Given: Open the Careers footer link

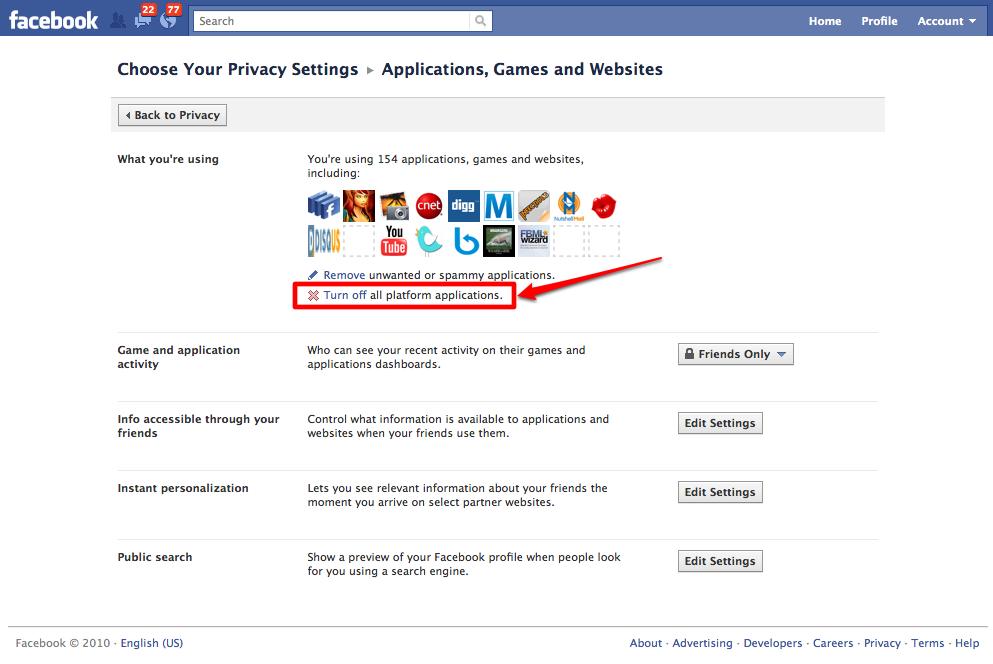Looking at the screenshot, I should [833, 643].
